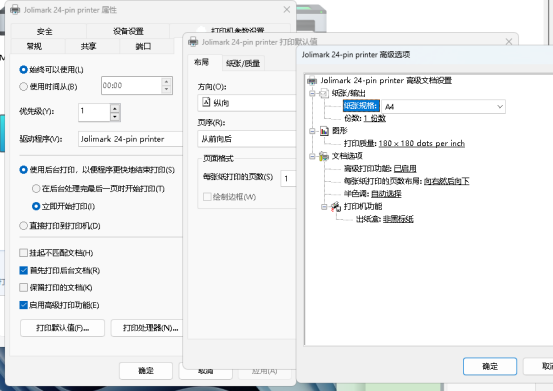Switch to the 共享 tab

[88, 46]
